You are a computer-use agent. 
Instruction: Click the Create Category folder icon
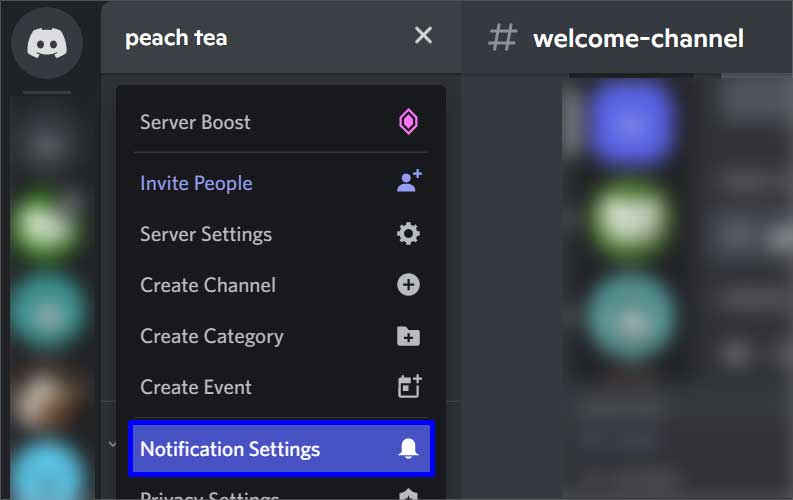(x=408, y=336)
